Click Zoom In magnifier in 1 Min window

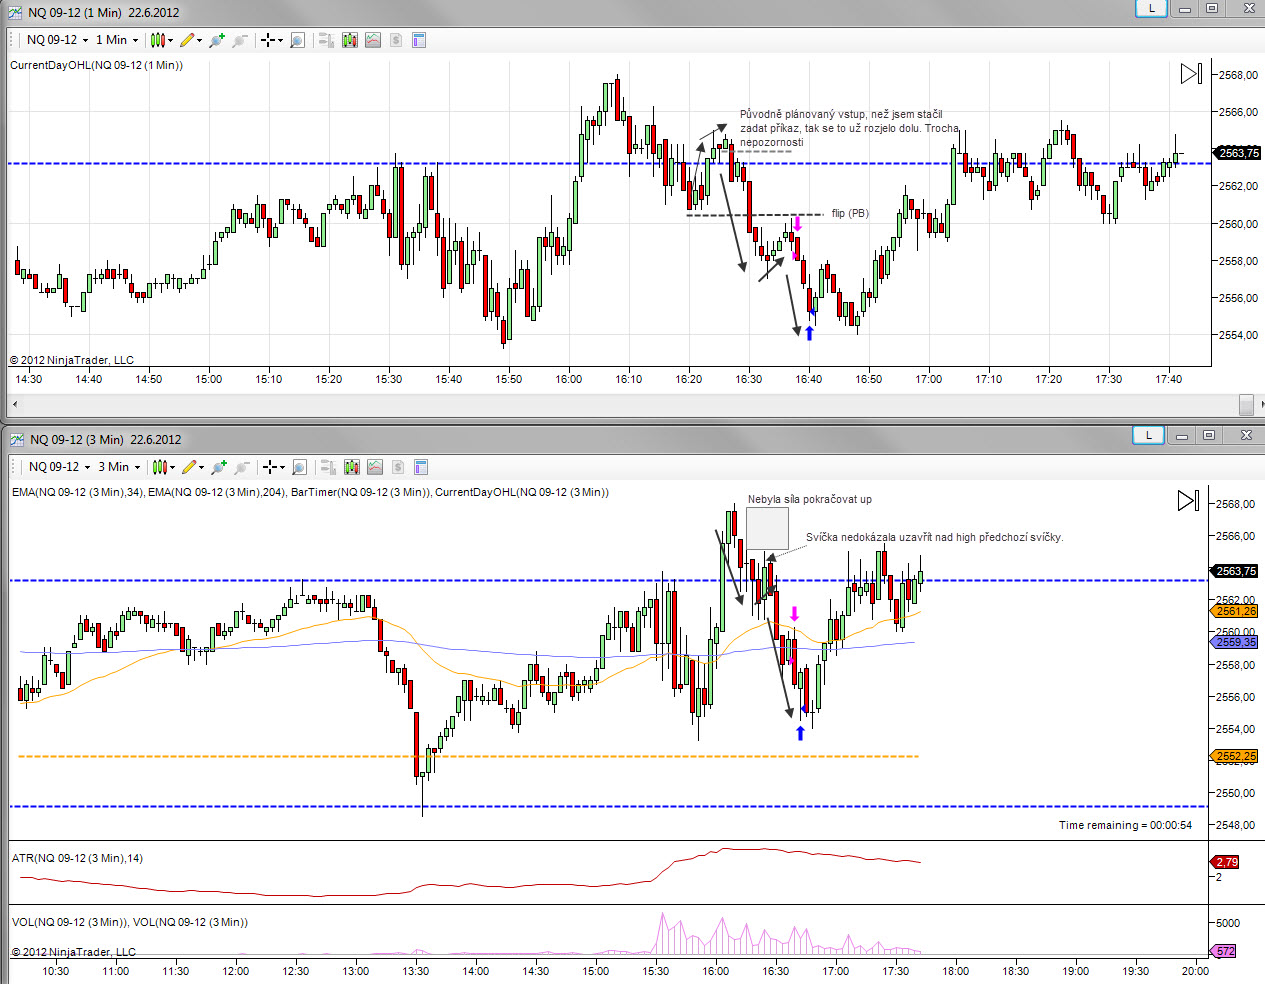coord(217,40)
